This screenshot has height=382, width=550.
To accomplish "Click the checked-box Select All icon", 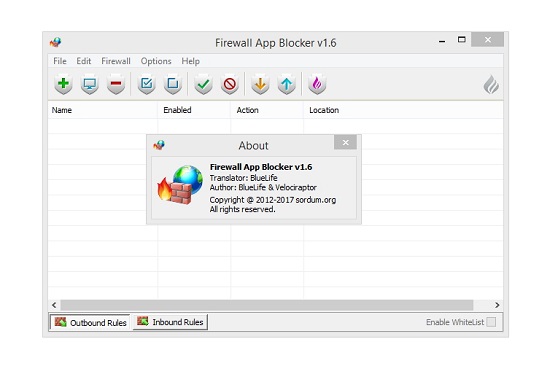I will tap(147, 84).
